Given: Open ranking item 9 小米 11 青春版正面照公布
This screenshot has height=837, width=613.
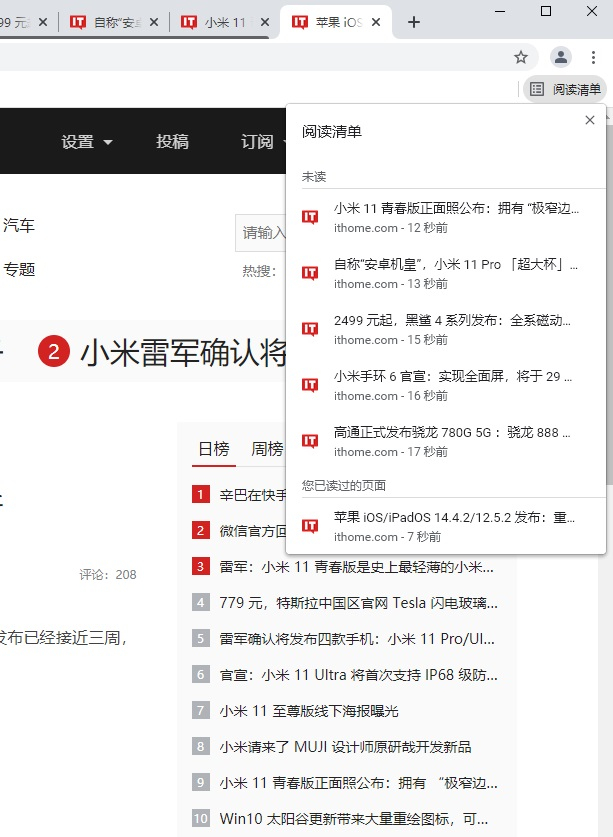Looking at the screenshot, I should pos(358,783).
